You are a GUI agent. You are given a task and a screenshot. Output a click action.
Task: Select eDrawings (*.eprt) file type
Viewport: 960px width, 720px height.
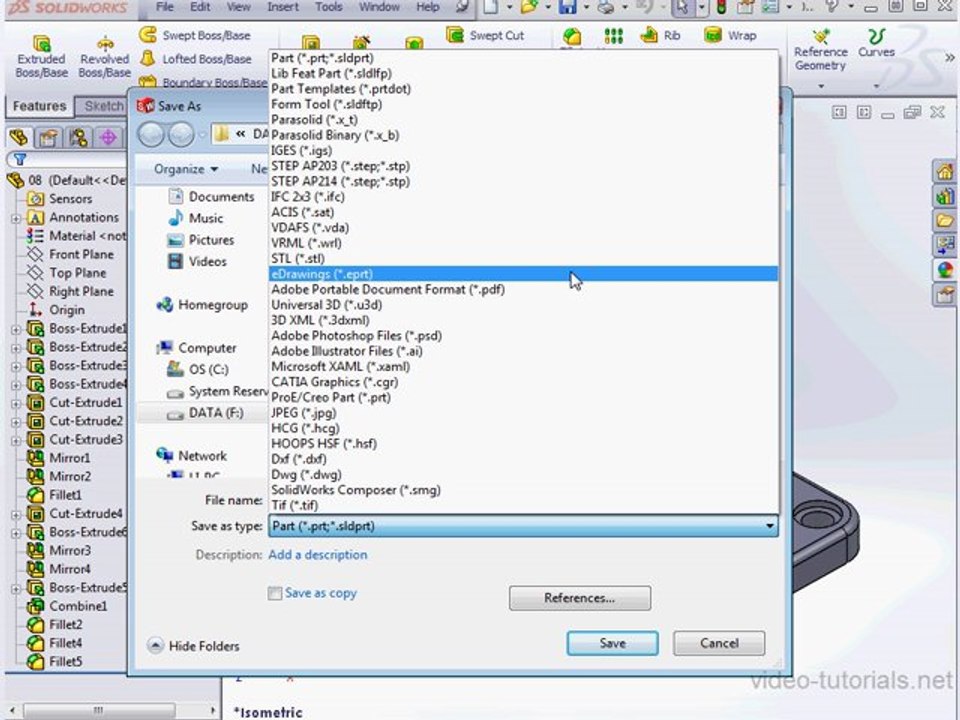(523, 274)
